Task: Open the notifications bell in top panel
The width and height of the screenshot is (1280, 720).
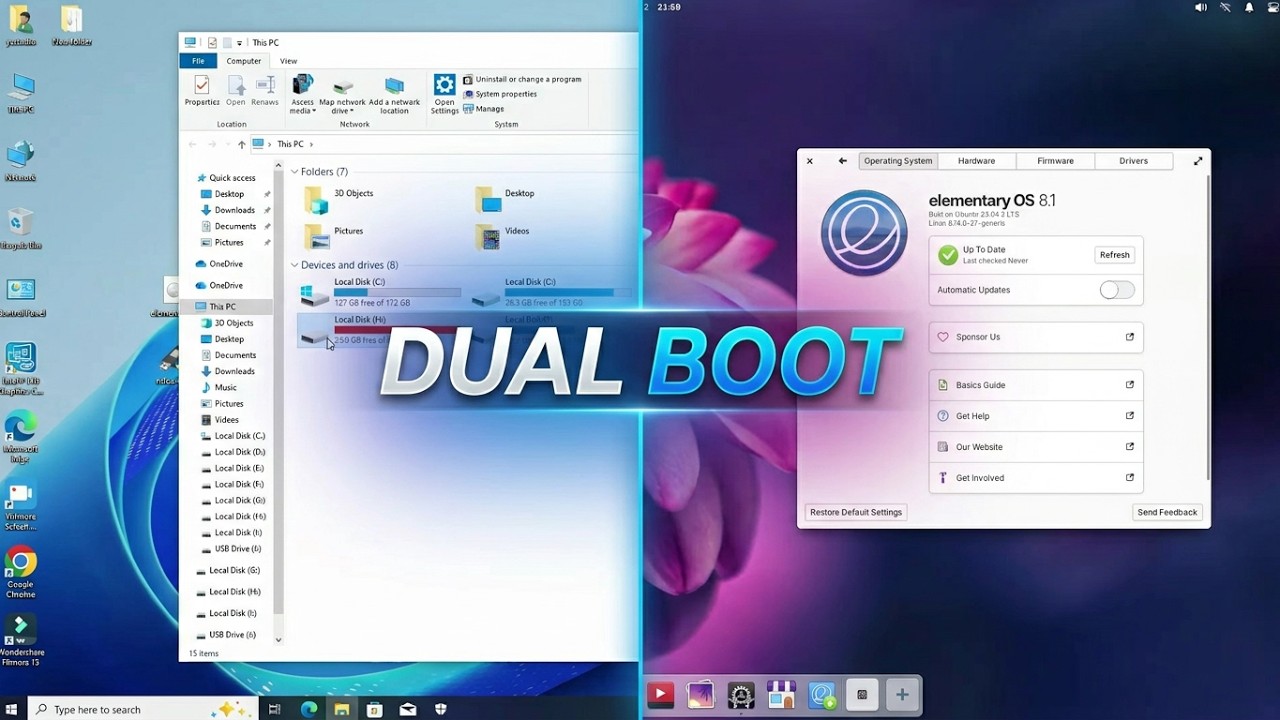Action: pyautogui.click(x=1249, y=7)
